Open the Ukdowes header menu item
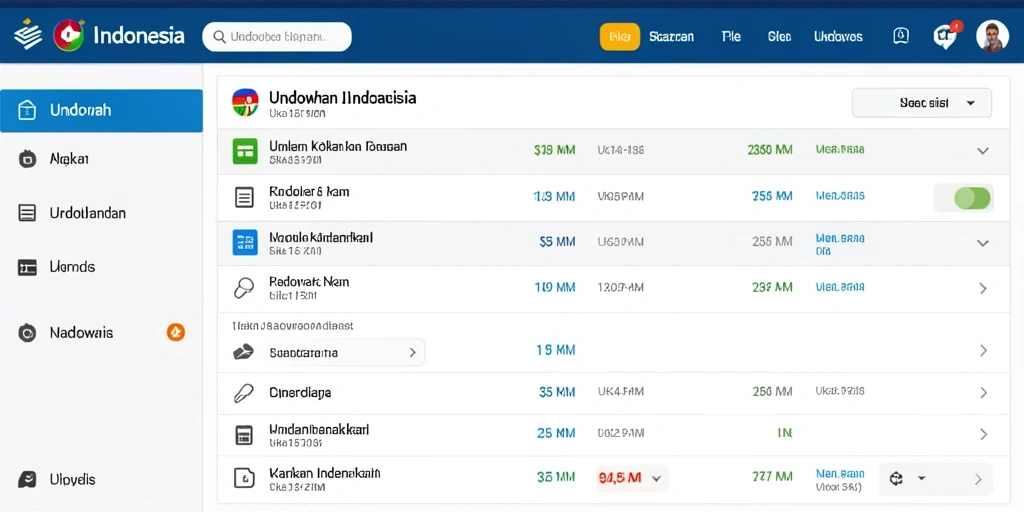 click(x=838, y=37)
